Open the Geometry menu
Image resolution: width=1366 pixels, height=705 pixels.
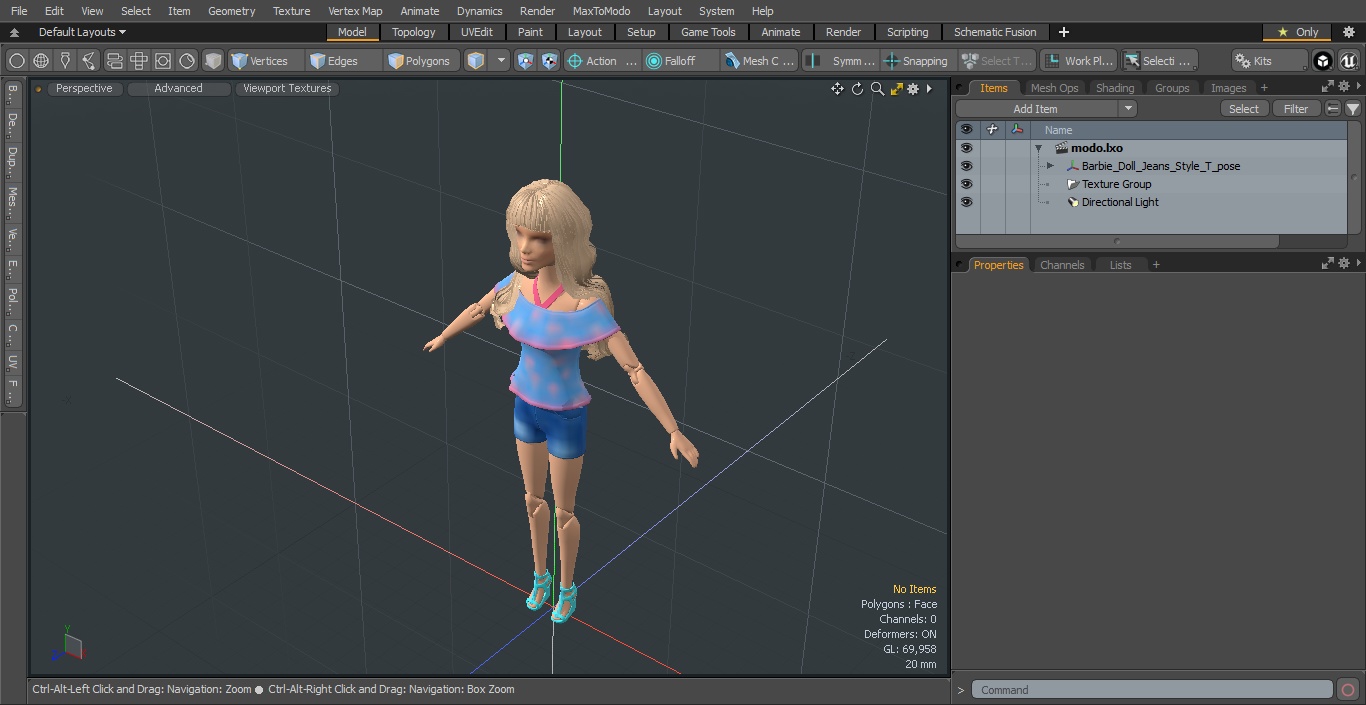point(232,11)
